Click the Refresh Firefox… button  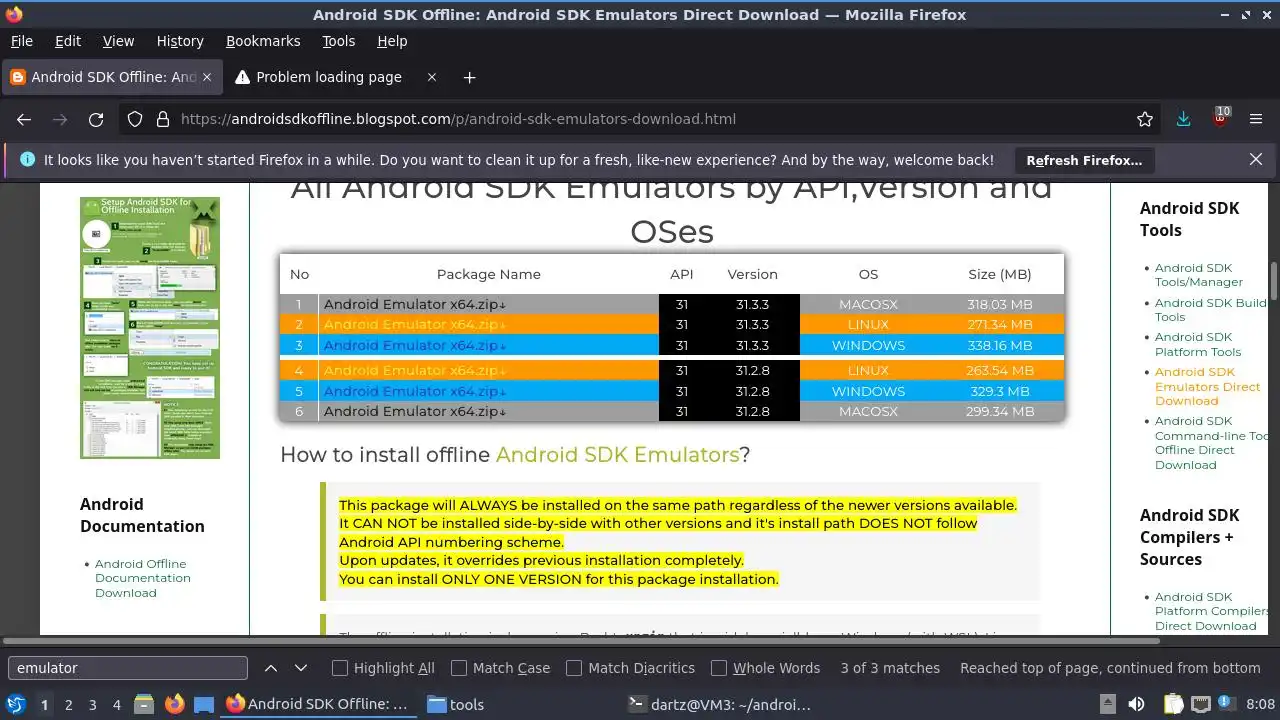point(1084,160)
